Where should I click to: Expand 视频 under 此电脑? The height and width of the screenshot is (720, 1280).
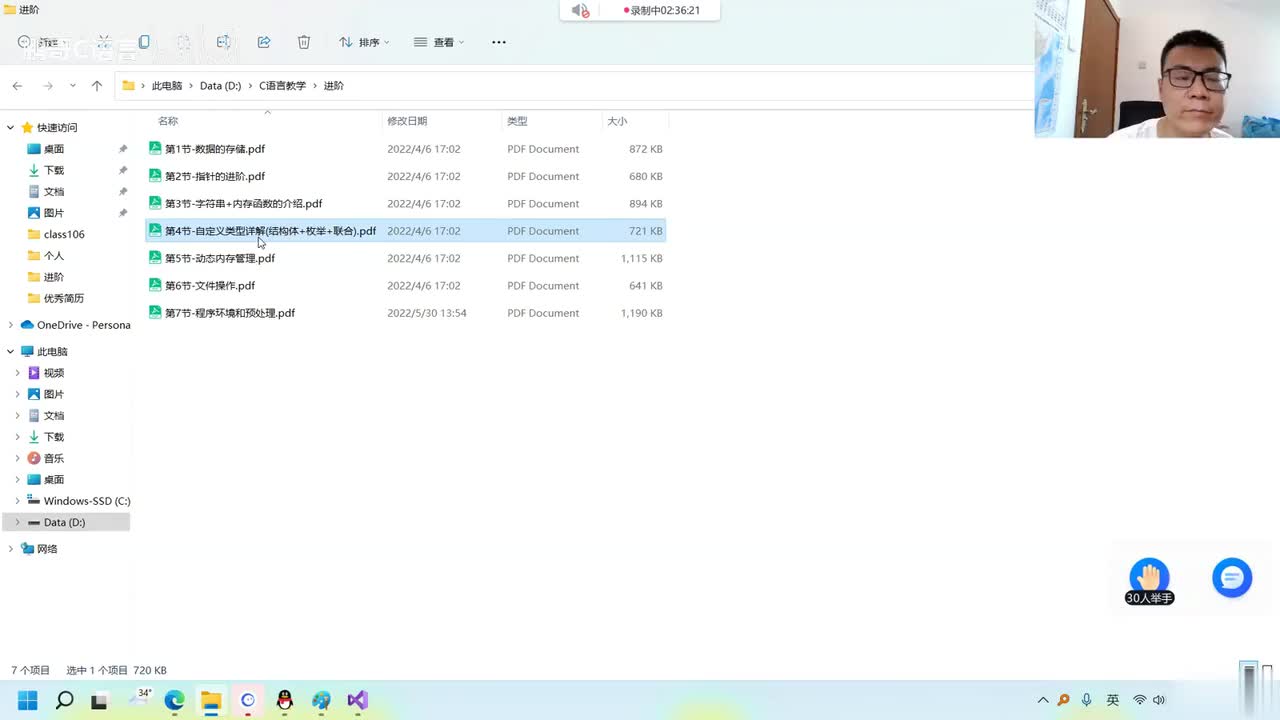tap(17, 373)
